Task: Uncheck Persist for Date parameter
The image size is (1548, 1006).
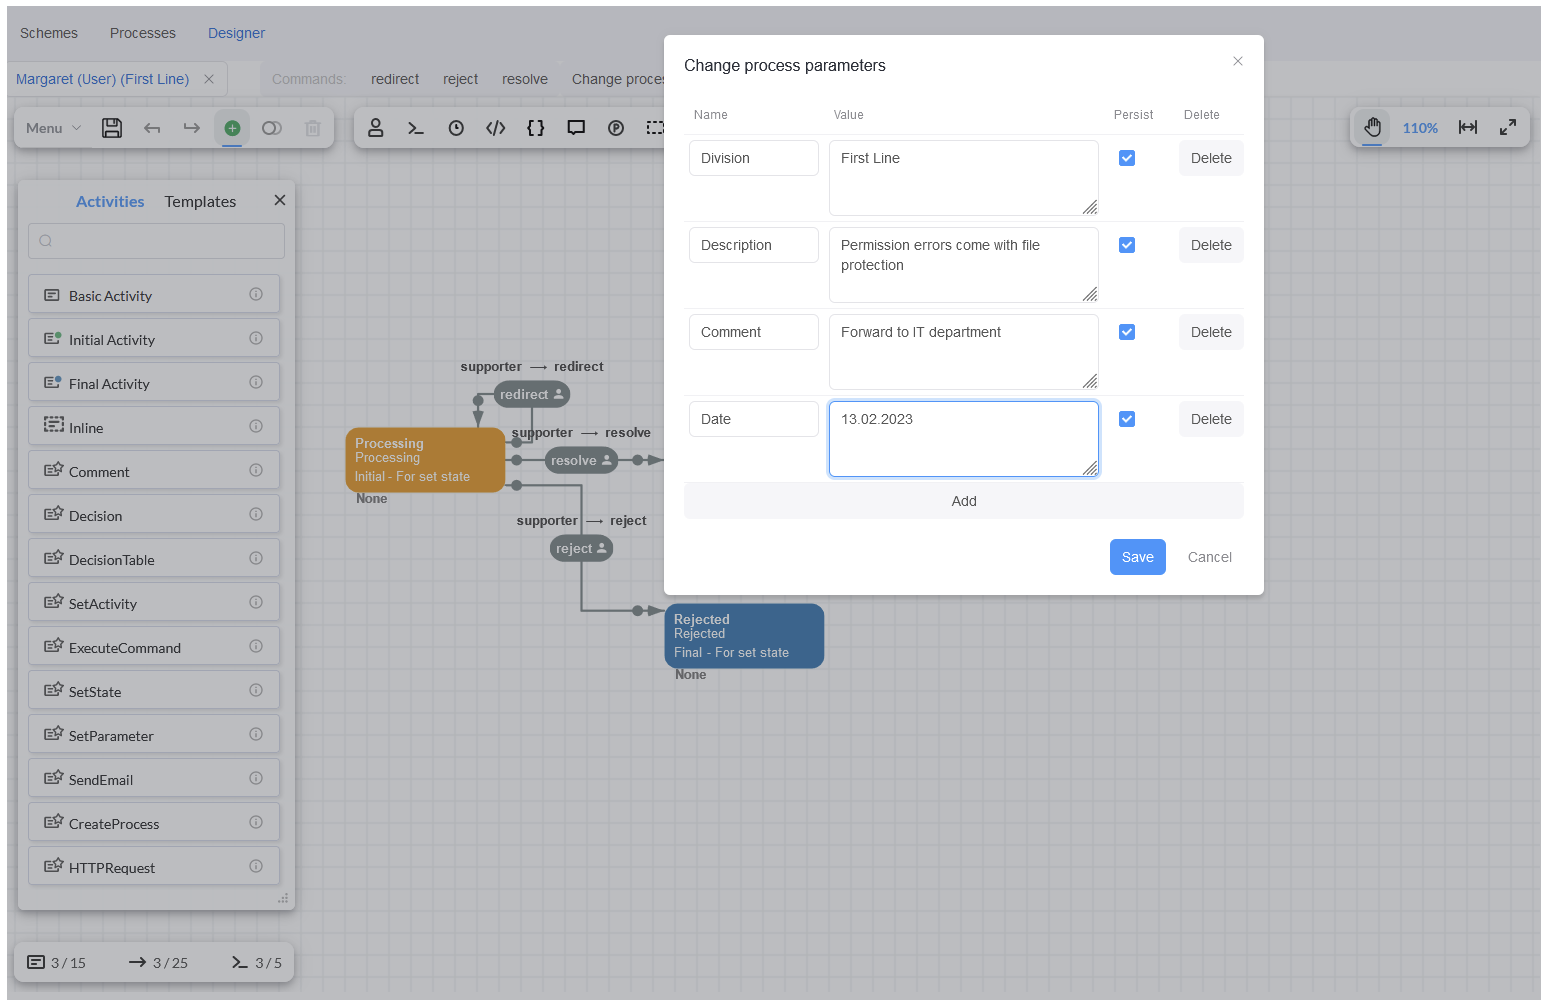Action: click(1127, 419)
